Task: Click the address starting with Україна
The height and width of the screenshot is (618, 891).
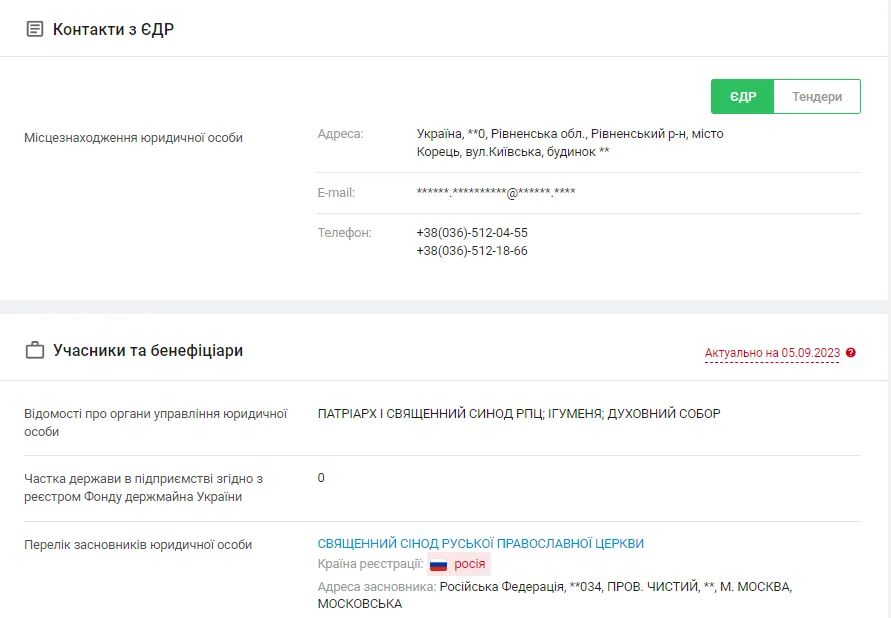Action: point(569,143)
